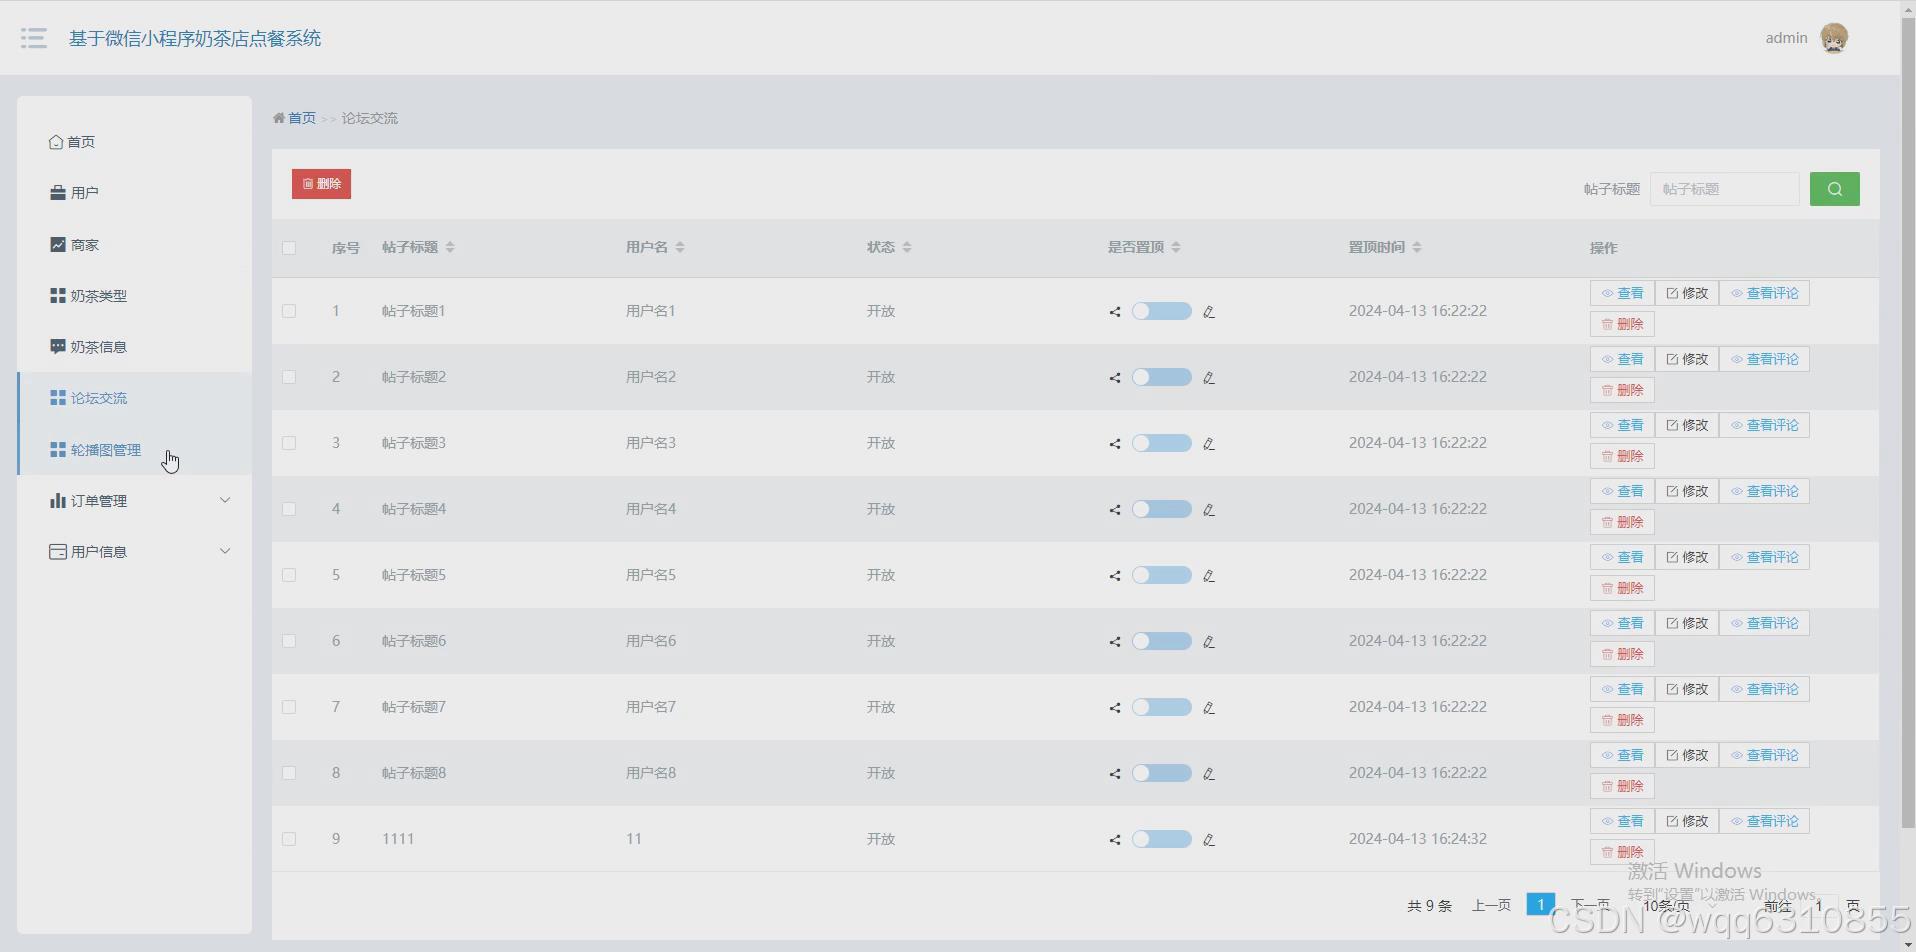This screenshot has width=1916, height=952.
Task: Click 查看评论 button for row 帖子标题8
Action: coord(1764,755)
